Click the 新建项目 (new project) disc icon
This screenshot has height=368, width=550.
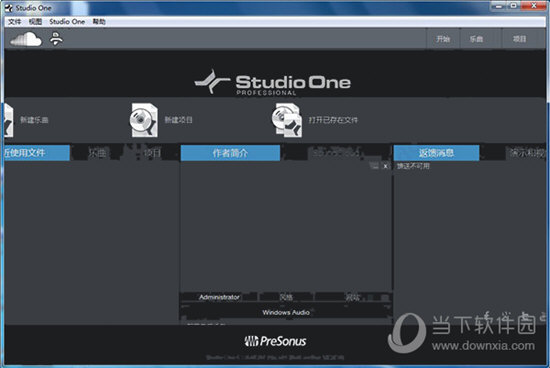point(144,120)
